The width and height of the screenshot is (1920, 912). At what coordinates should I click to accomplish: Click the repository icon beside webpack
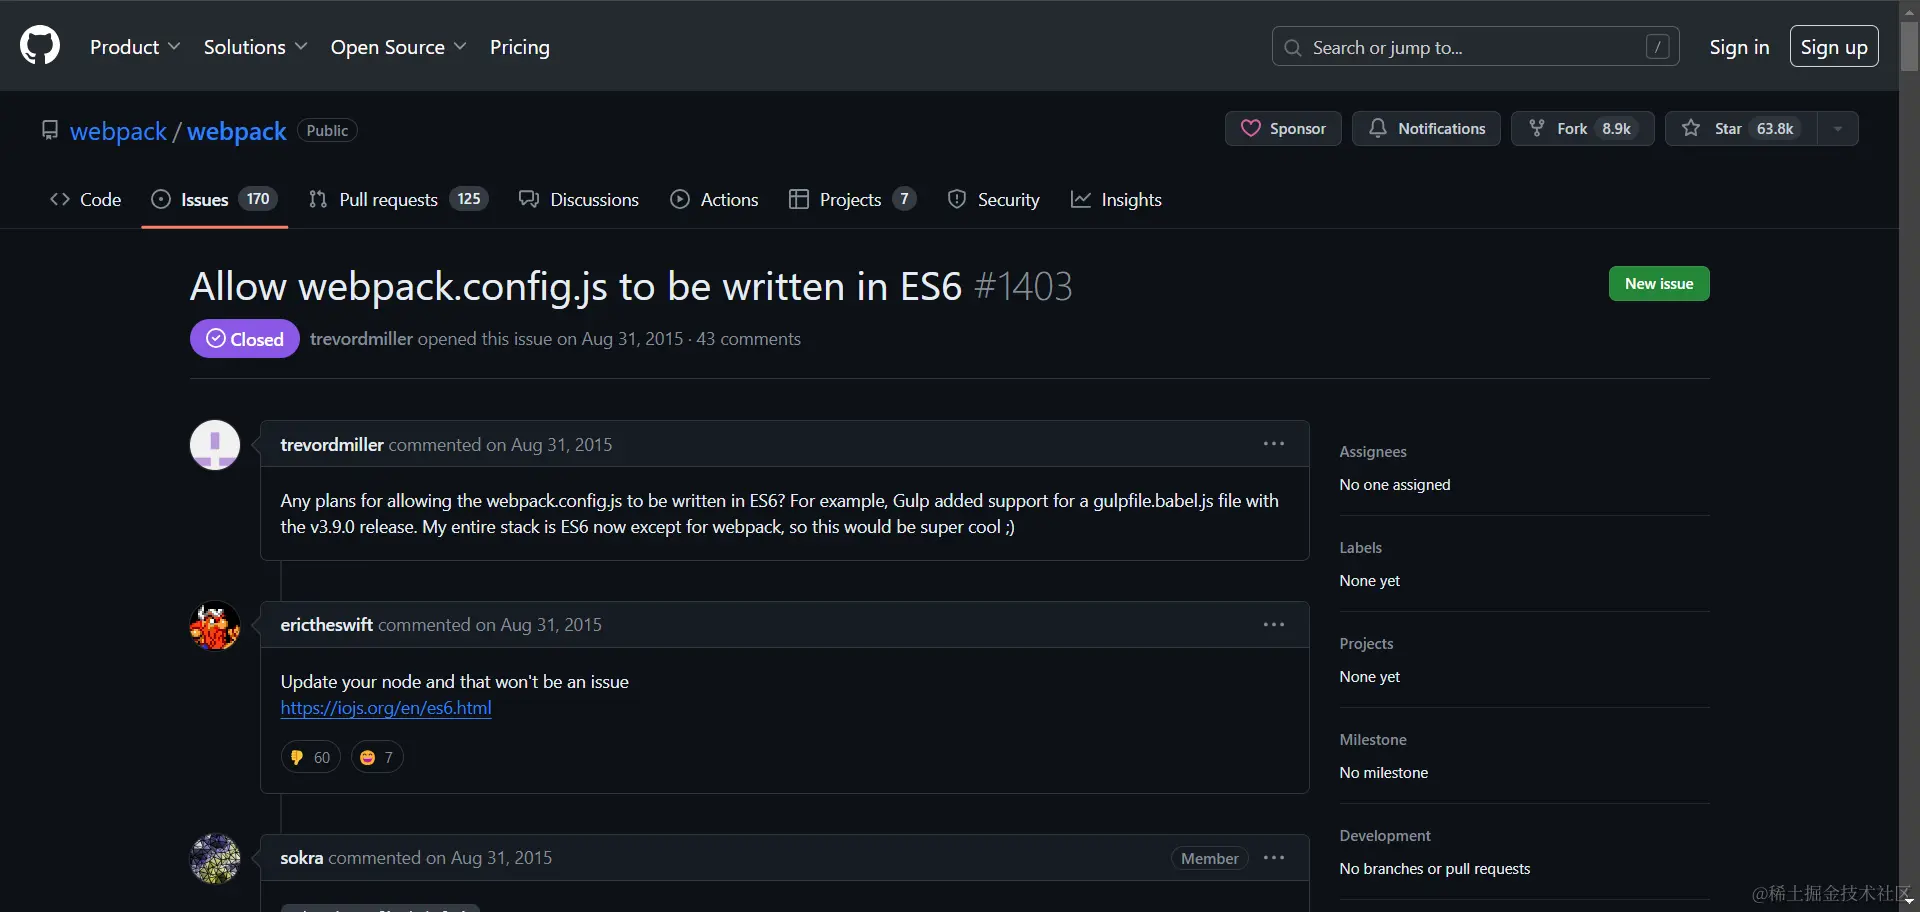[x=50, y=130]
